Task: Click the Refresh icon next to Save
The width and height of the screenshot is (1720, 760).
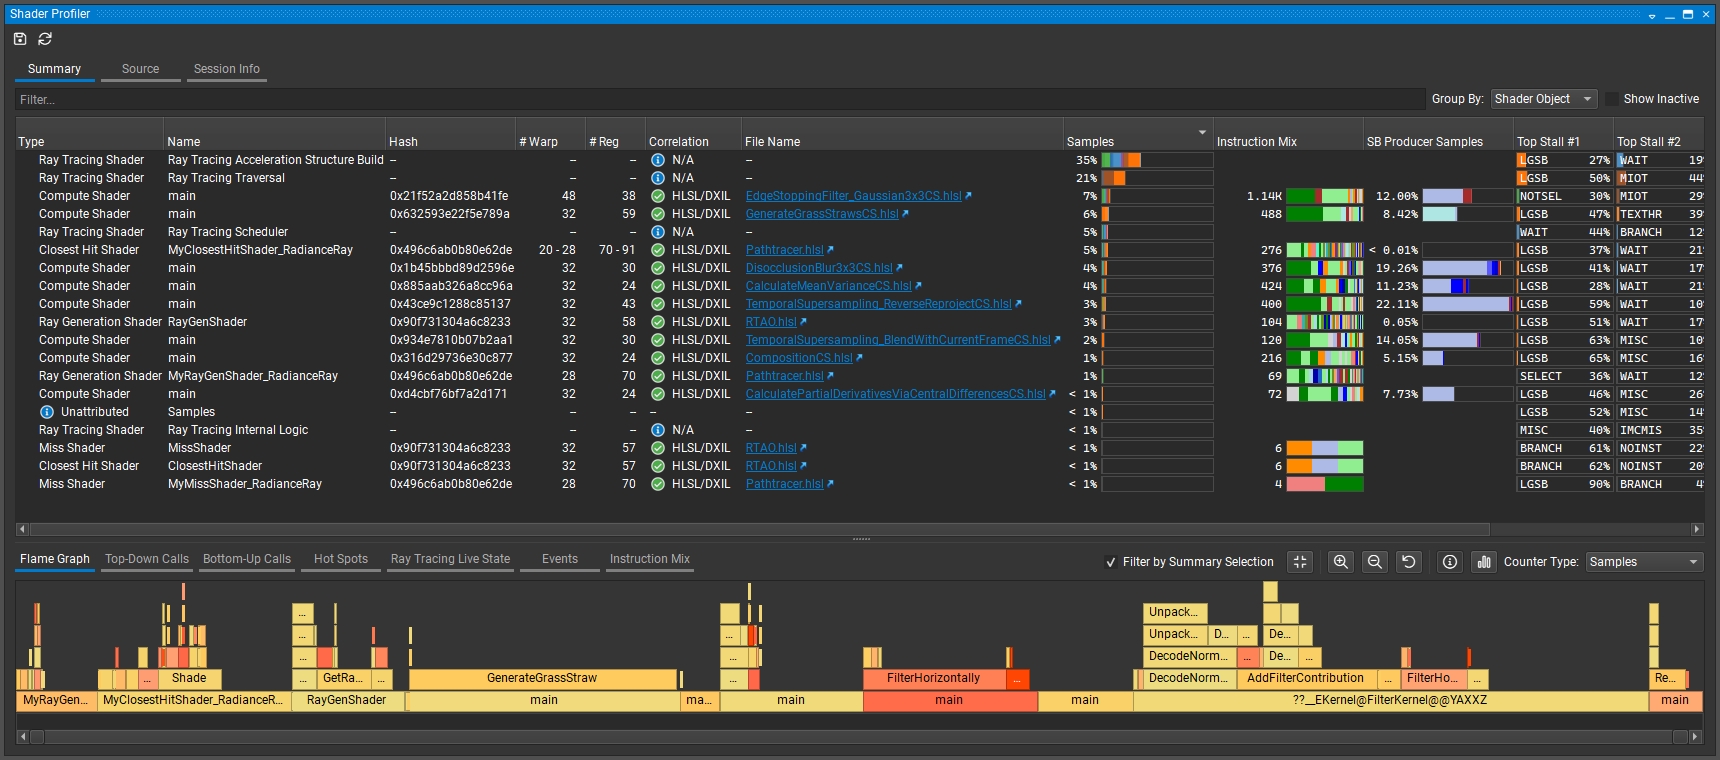Action: (x=45, y=39)
